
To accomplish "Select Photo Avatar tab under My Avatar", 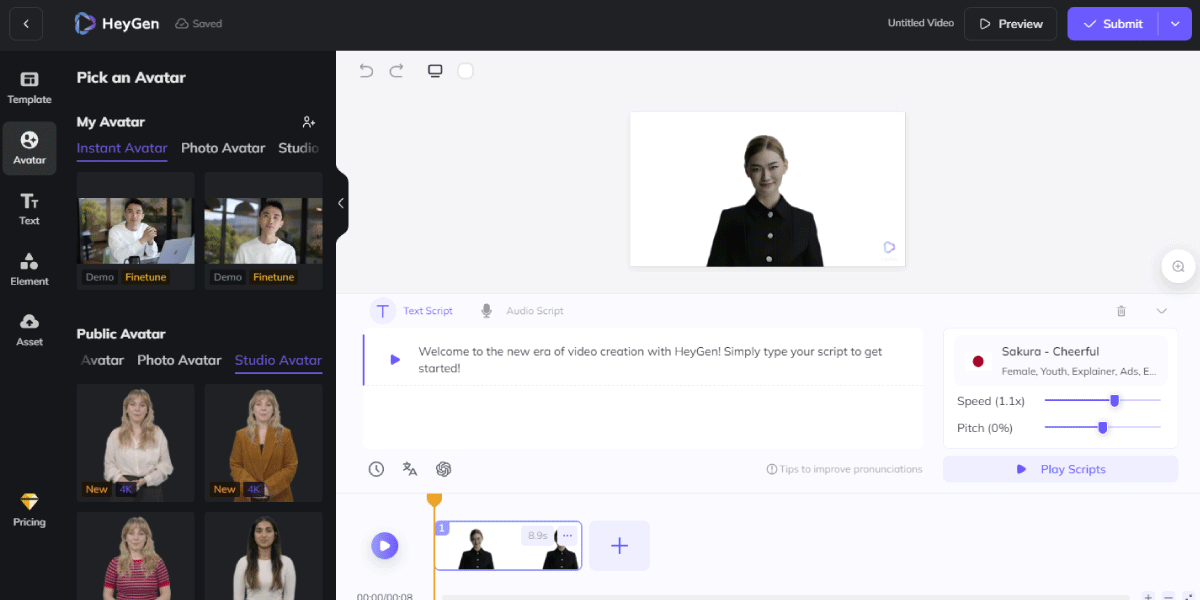I will coord(223,148).
